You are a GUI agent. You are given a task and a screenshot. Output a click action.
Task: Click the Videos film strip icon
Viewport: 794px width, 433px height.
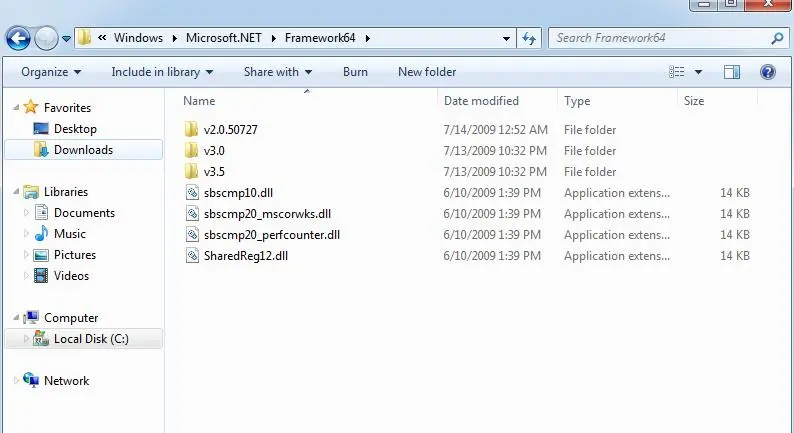pyautogui.click(x=41, y=275)
